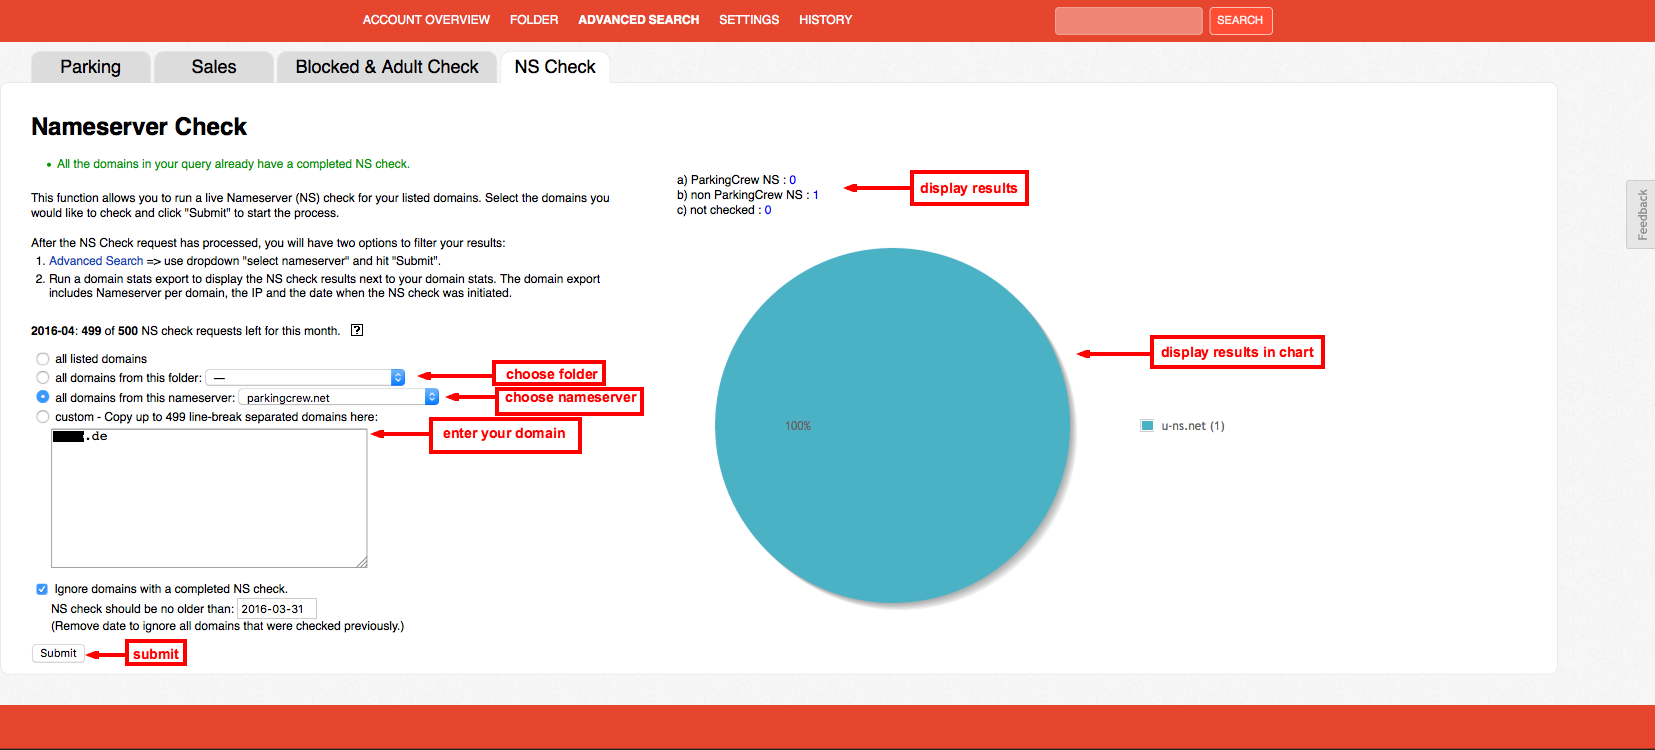Click the u-ns.net legend color swatch
Screen dimensions: 1655x750
[x=1147, y=426]
